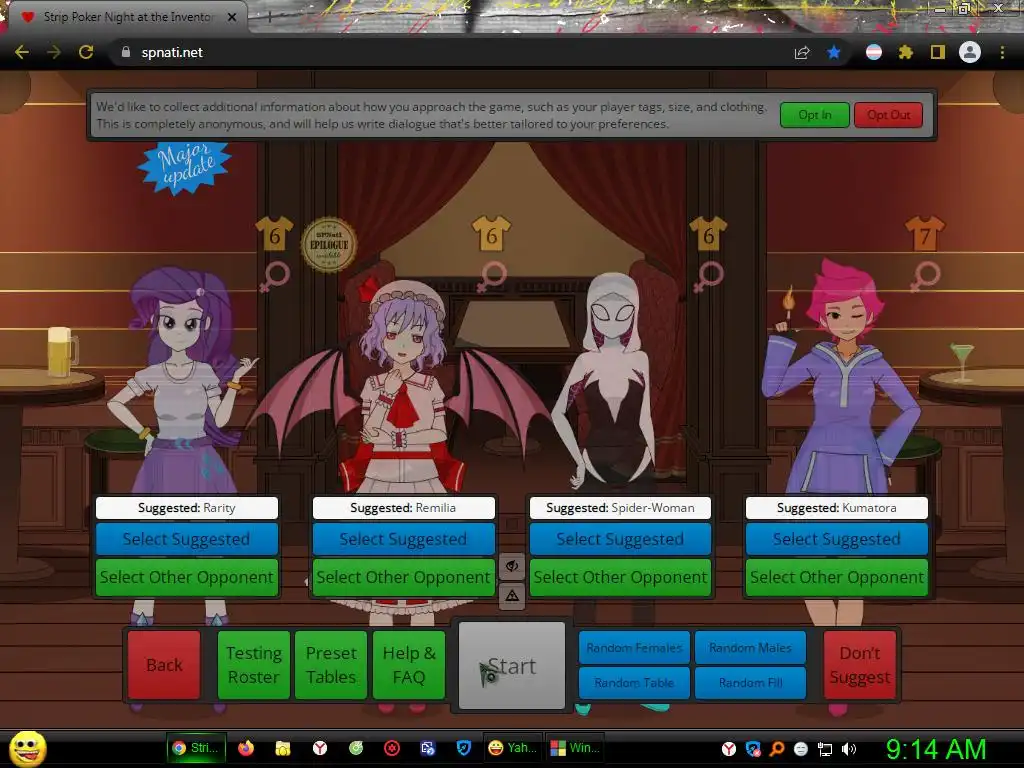Image resolution: width=1024 pixels, height=768 pixels.
Task: Open Help & FAQ
Action: click(x=409, y=665)
